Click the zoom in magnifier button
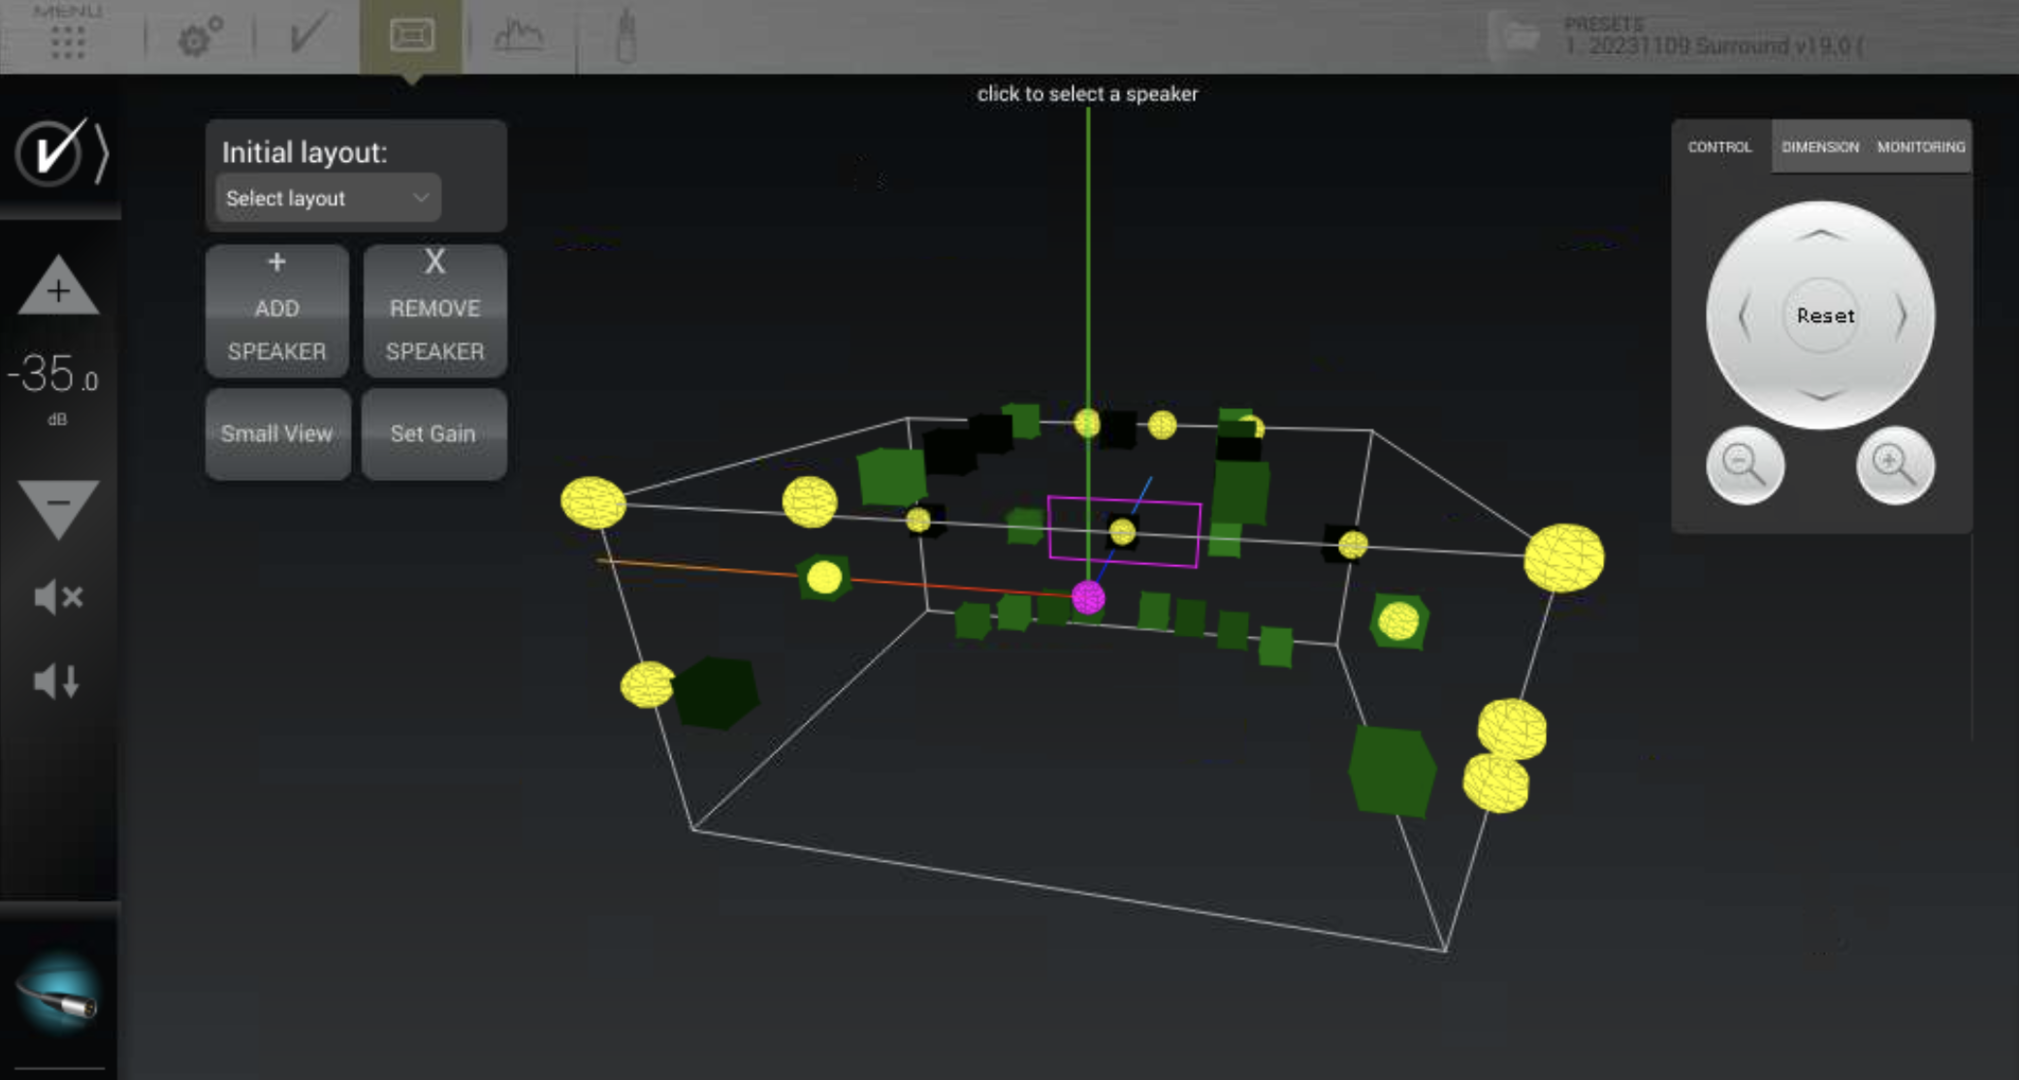The image size is (2019, 1080). [1895, 465]
